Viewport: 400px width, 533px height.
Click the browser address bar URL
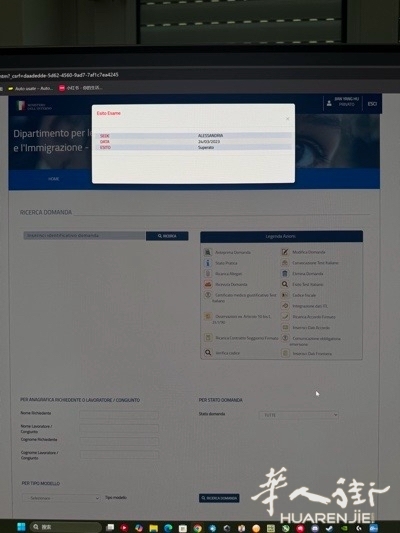[x=59, y=75]
